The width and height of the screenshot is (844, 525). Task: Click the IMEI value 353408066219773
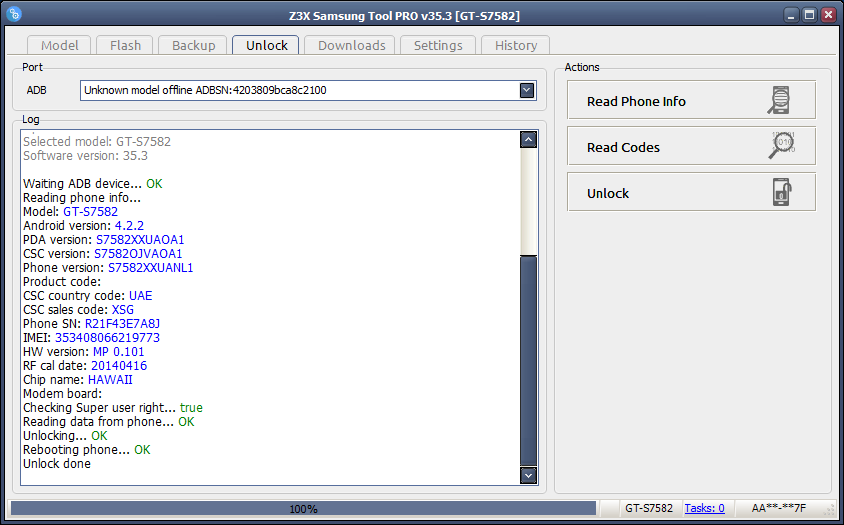click(107, 338)
